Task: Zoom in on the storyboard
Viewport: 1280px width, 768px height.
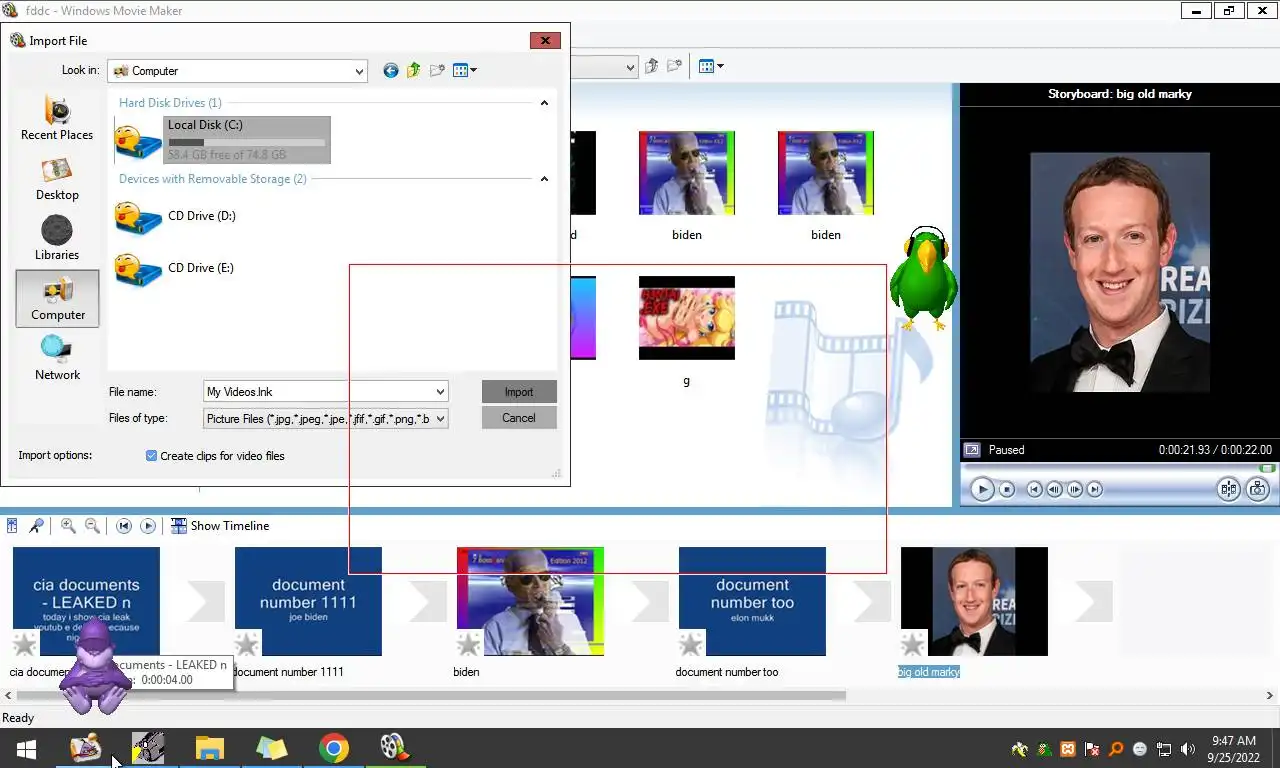Action: tap(68, 526)
